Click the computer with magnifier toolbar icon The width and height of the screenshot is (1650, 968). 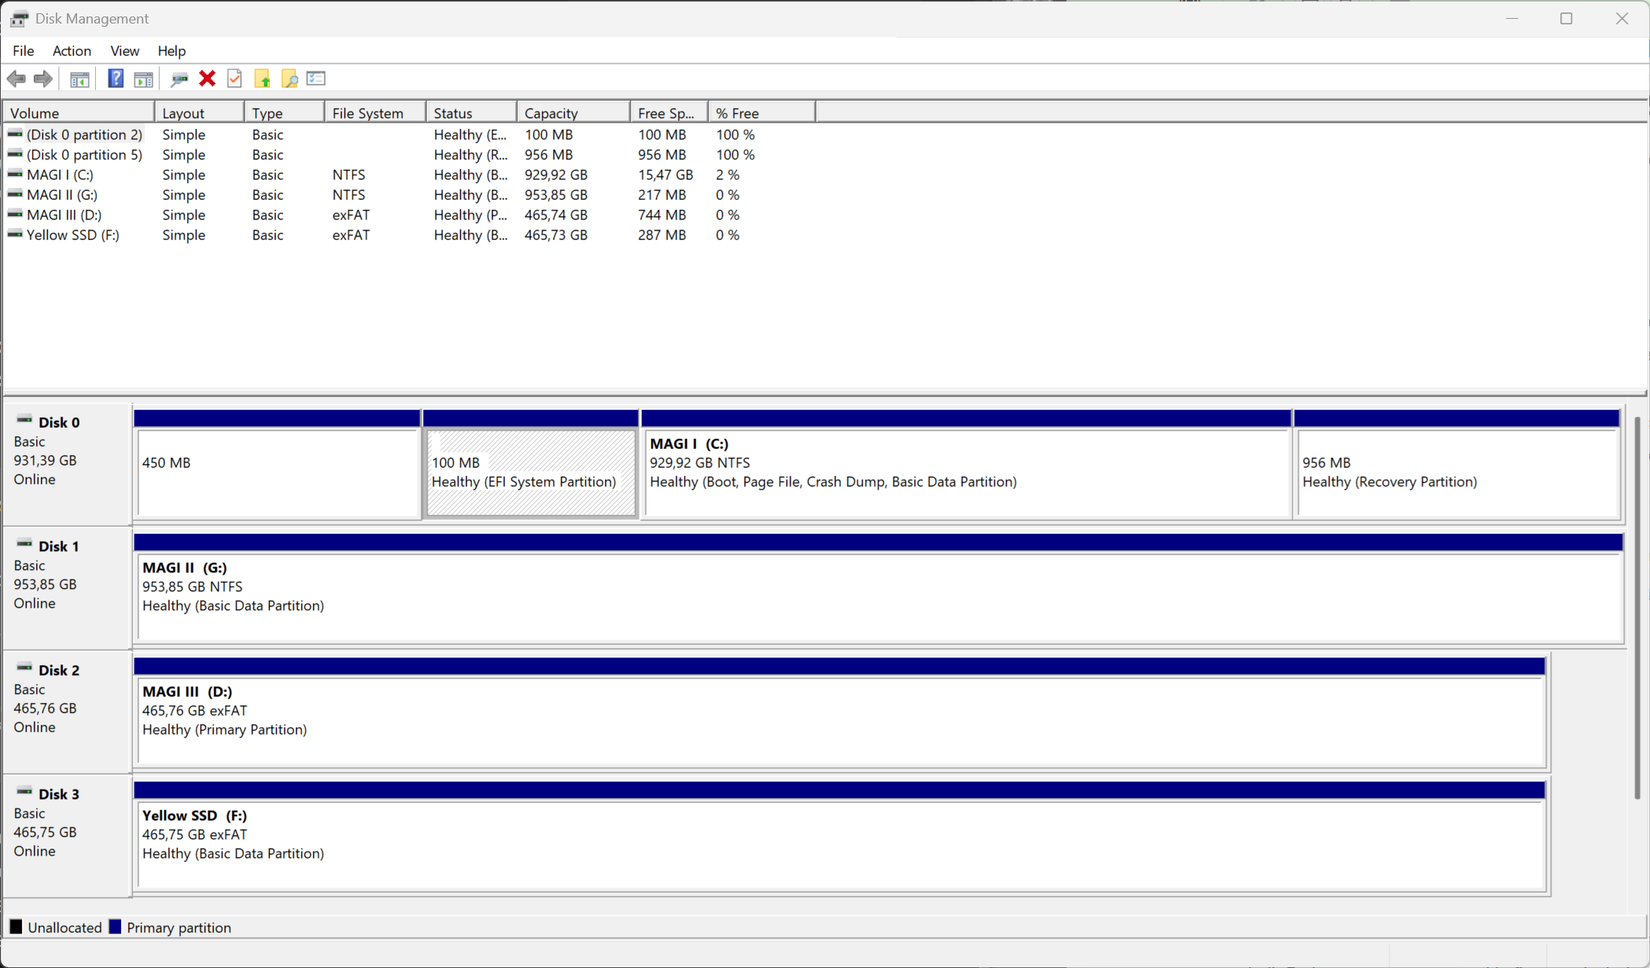coord(180,78)
